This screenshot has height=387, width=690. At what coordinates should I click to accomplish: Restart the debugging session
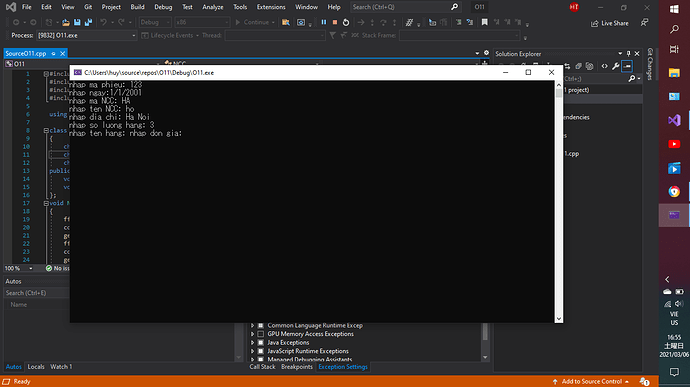click(346, 22)
